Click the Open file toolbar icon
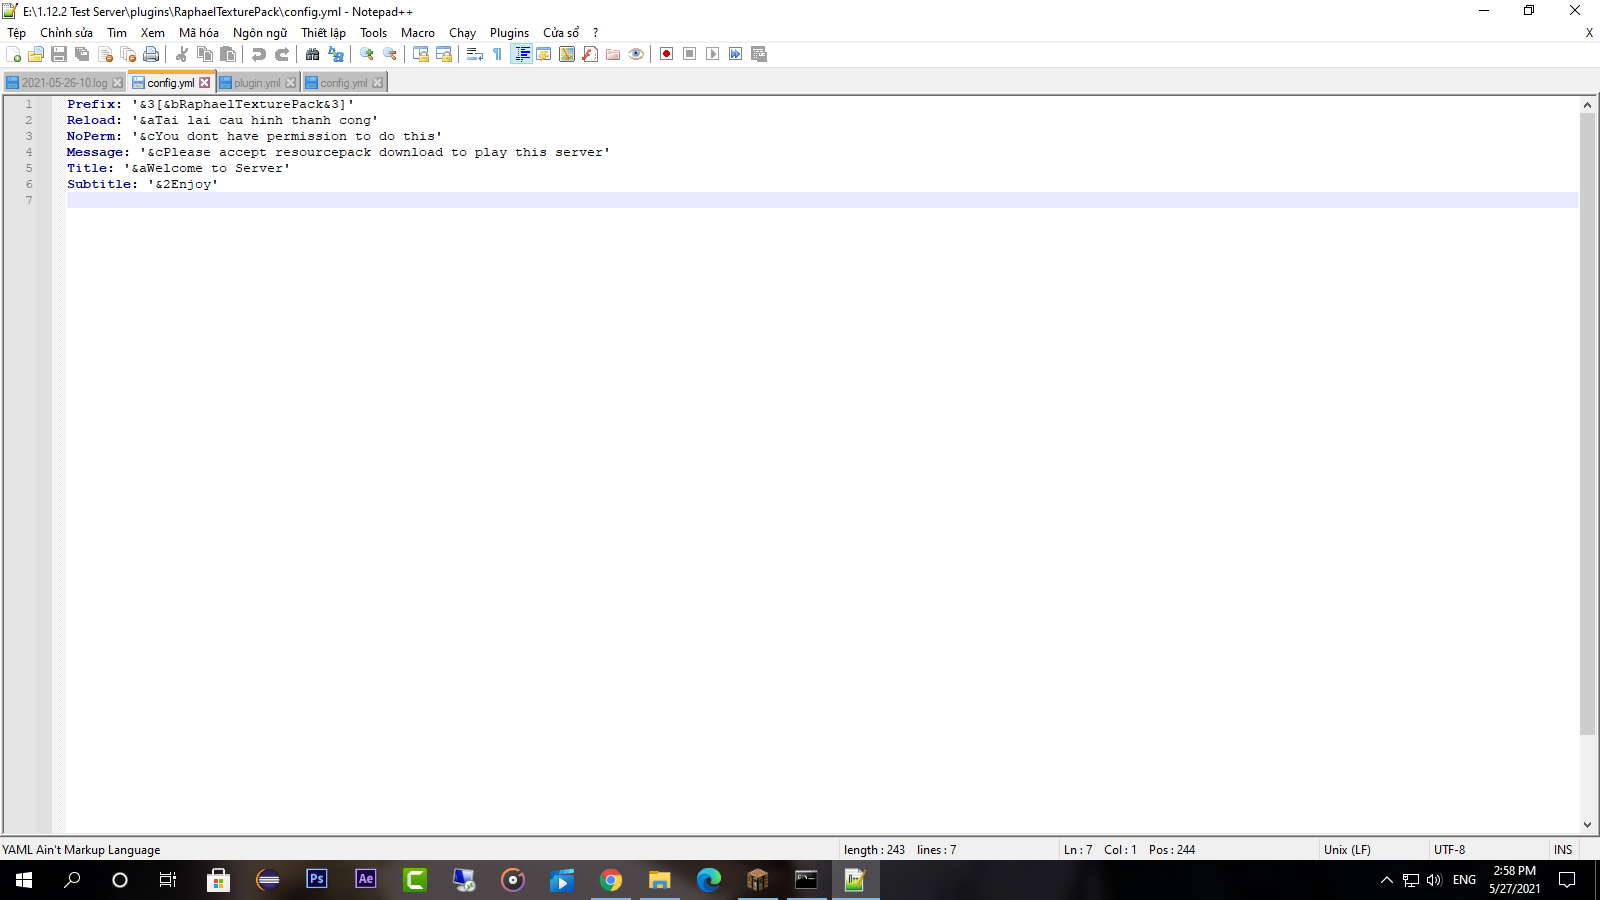Viewport: 1600px width, 900px height. coord(36,54)
